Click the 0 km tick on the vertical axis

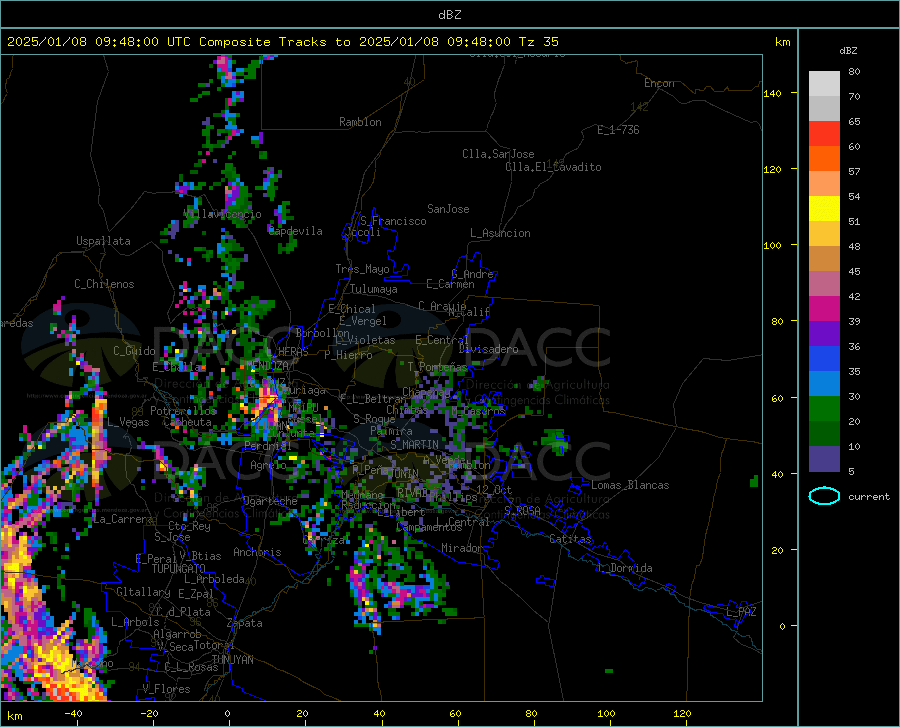tap(782, 626)
